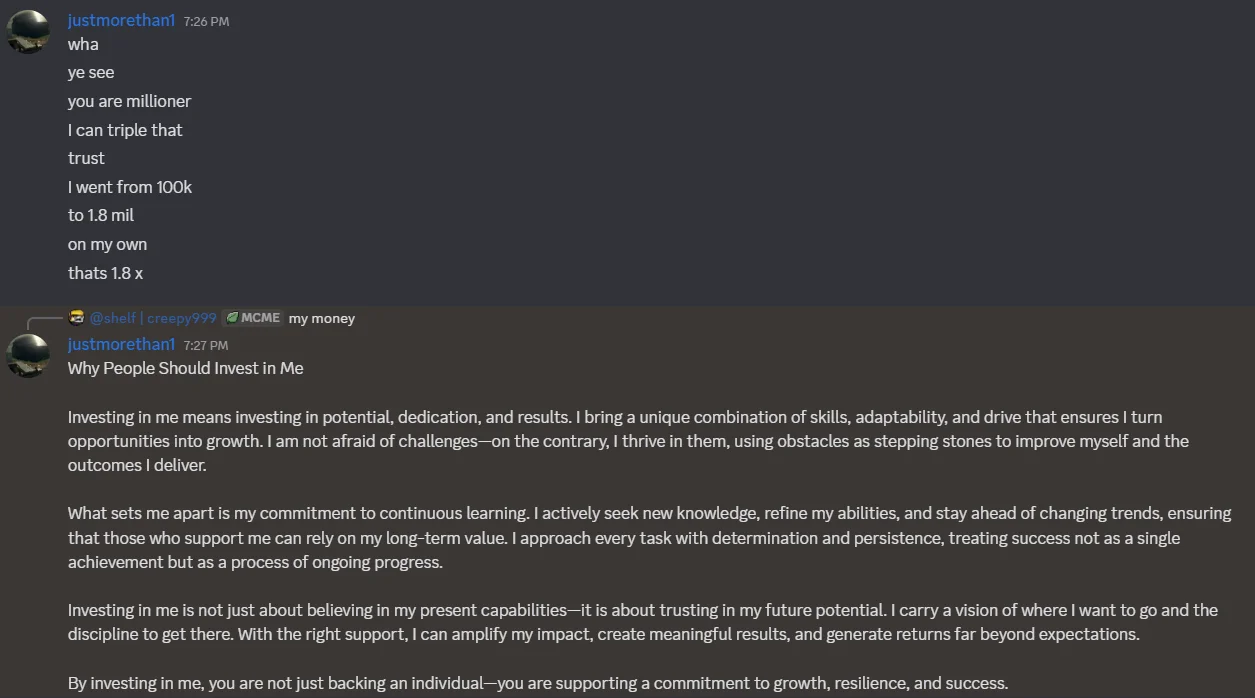The image size is (1255, 698).
Task: Open justmorethan1's avatar on the 7:26 PM message
Action: point(28,32)
